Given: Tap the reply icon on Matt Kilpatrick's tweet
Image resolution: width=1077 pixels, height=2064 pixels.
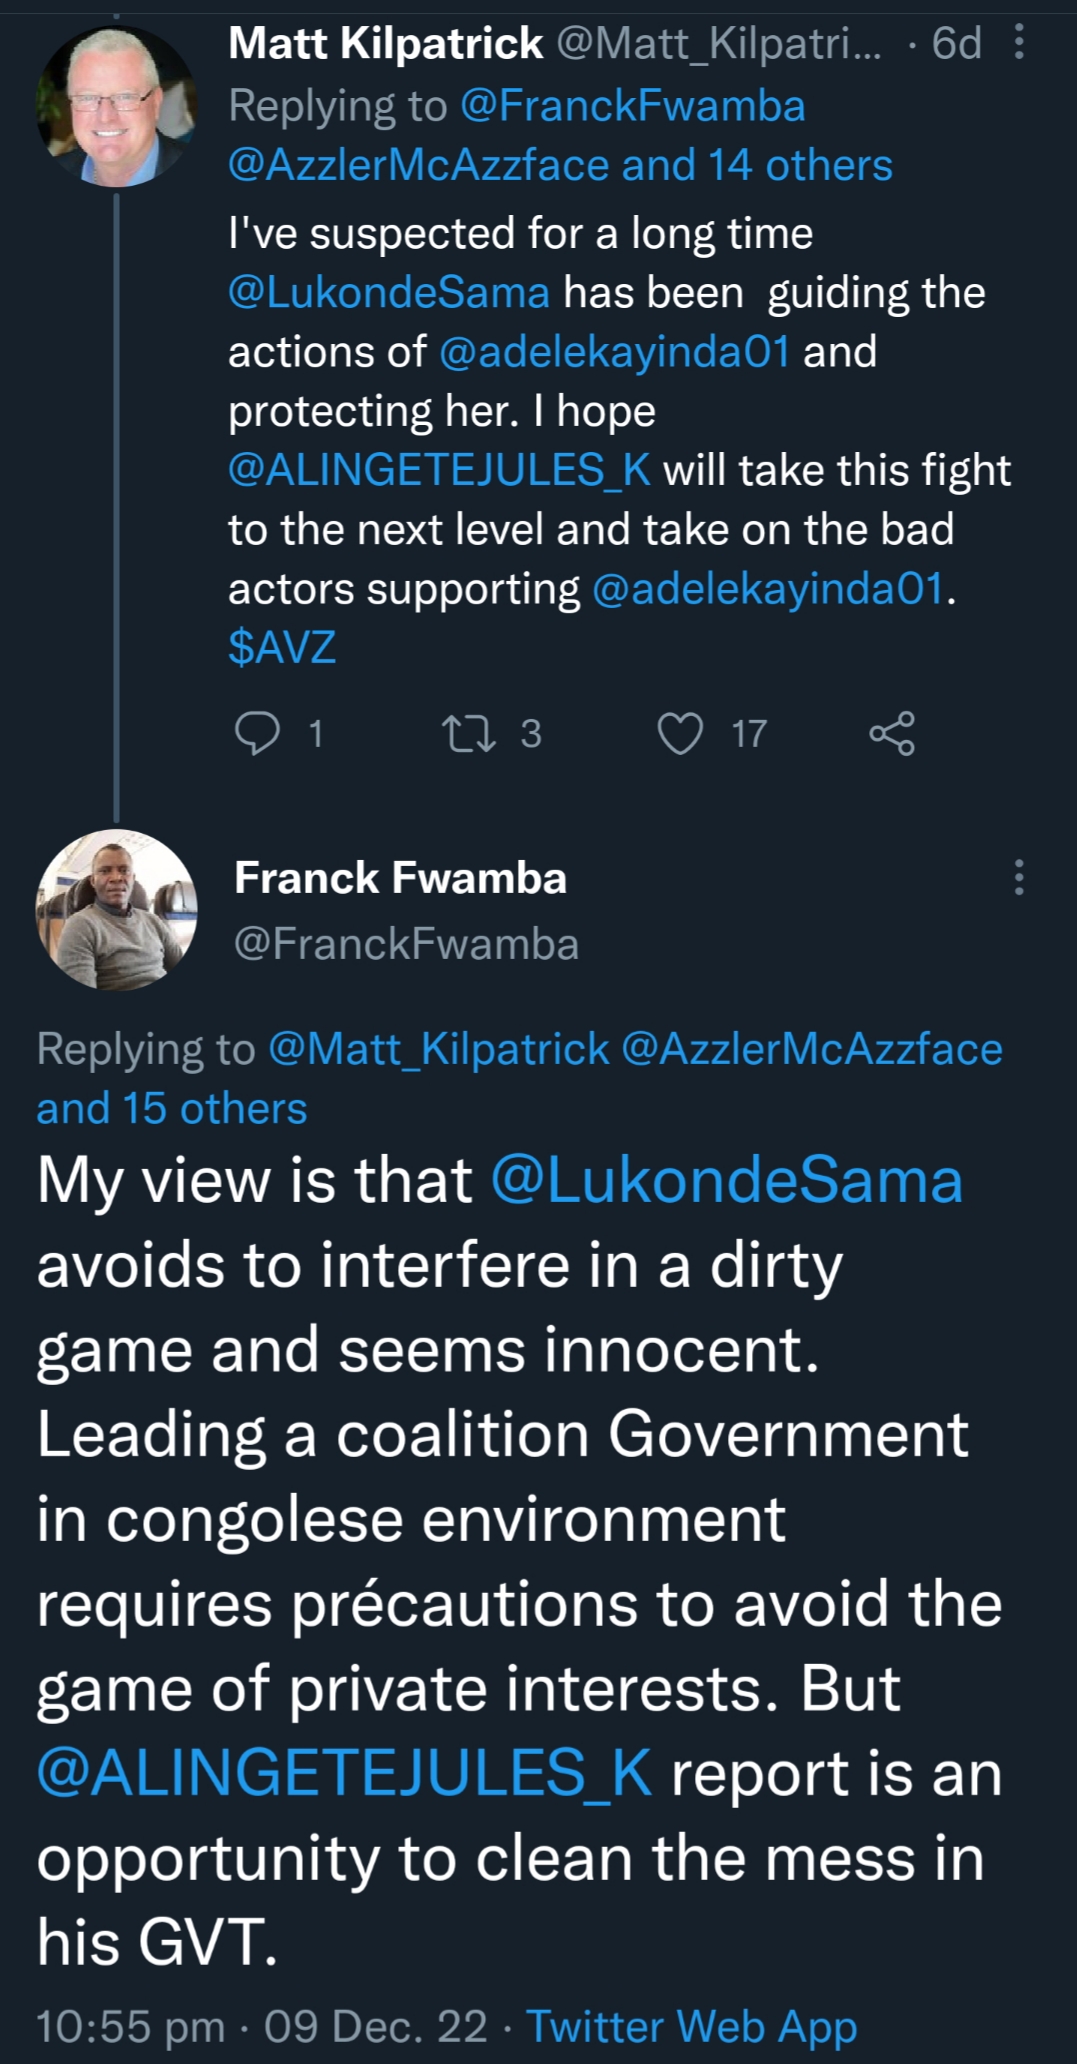Looking at the screenshot, I should coord(257,733).
